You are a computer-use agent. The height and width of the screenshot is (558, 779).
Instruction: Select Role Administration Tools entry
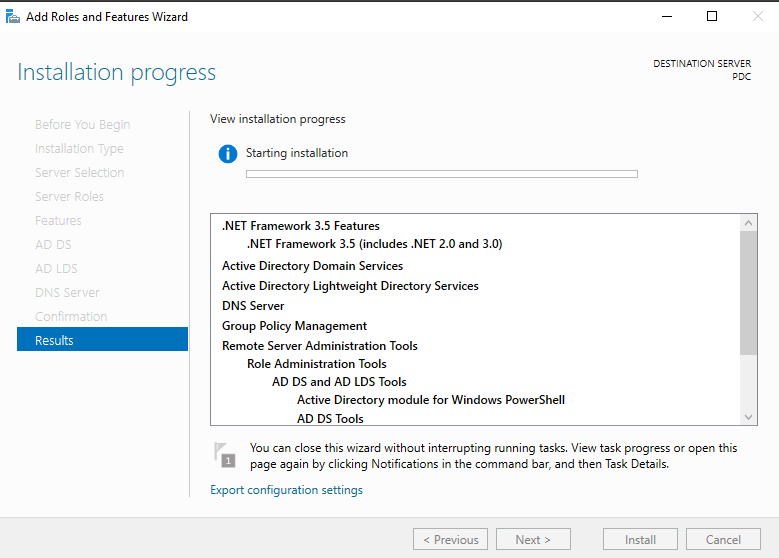click(x=316, y=364)
